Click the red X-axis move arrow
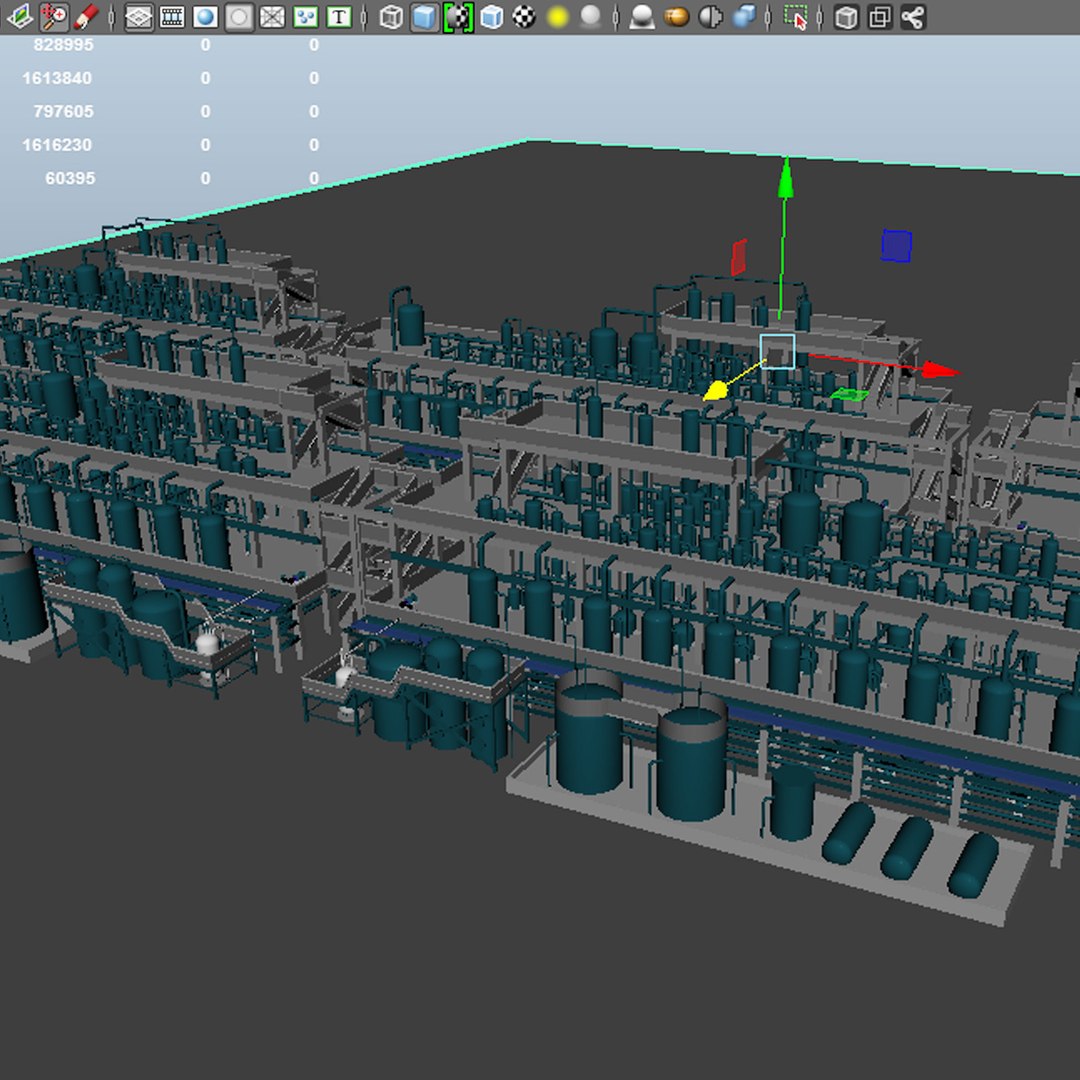The height and width of the screenshot is (1080, 1080). coord(940,371)
